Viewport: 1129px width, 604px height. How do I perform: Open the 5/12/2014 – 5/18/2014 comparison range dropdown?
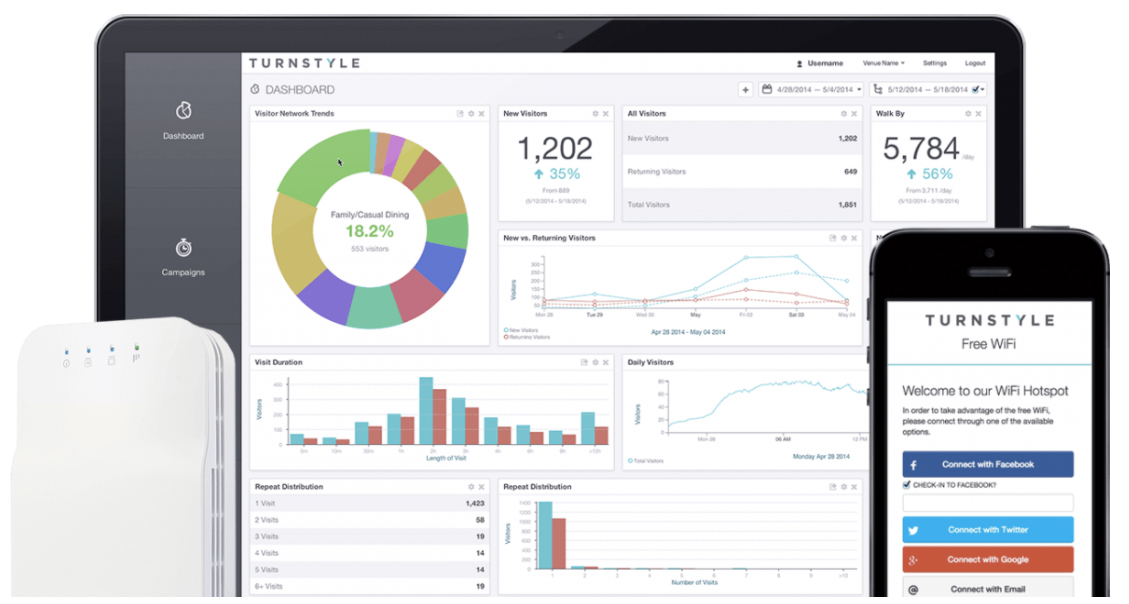928,90
